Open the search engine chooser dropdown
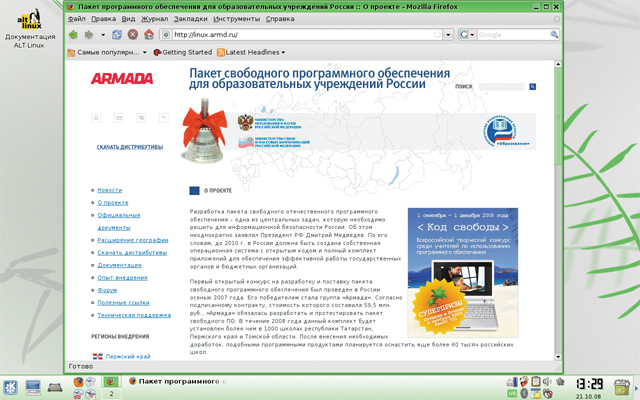640x400 pixels. (472, 35)
